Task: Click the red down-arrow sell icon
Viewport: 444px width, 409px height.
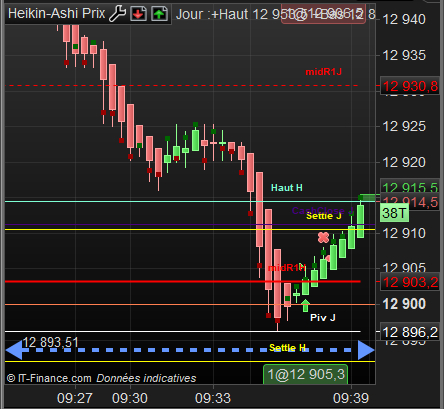Action: pos(138,14)
